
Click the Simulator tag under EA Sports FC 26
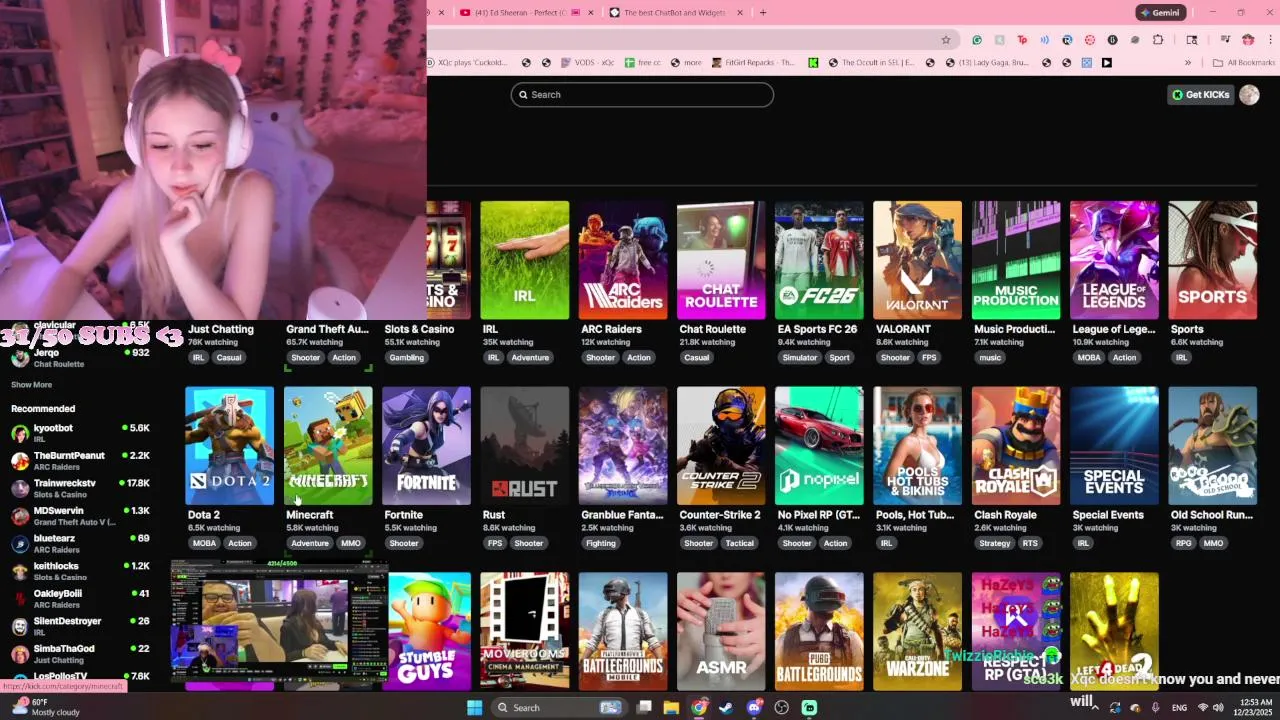(799, 357)
